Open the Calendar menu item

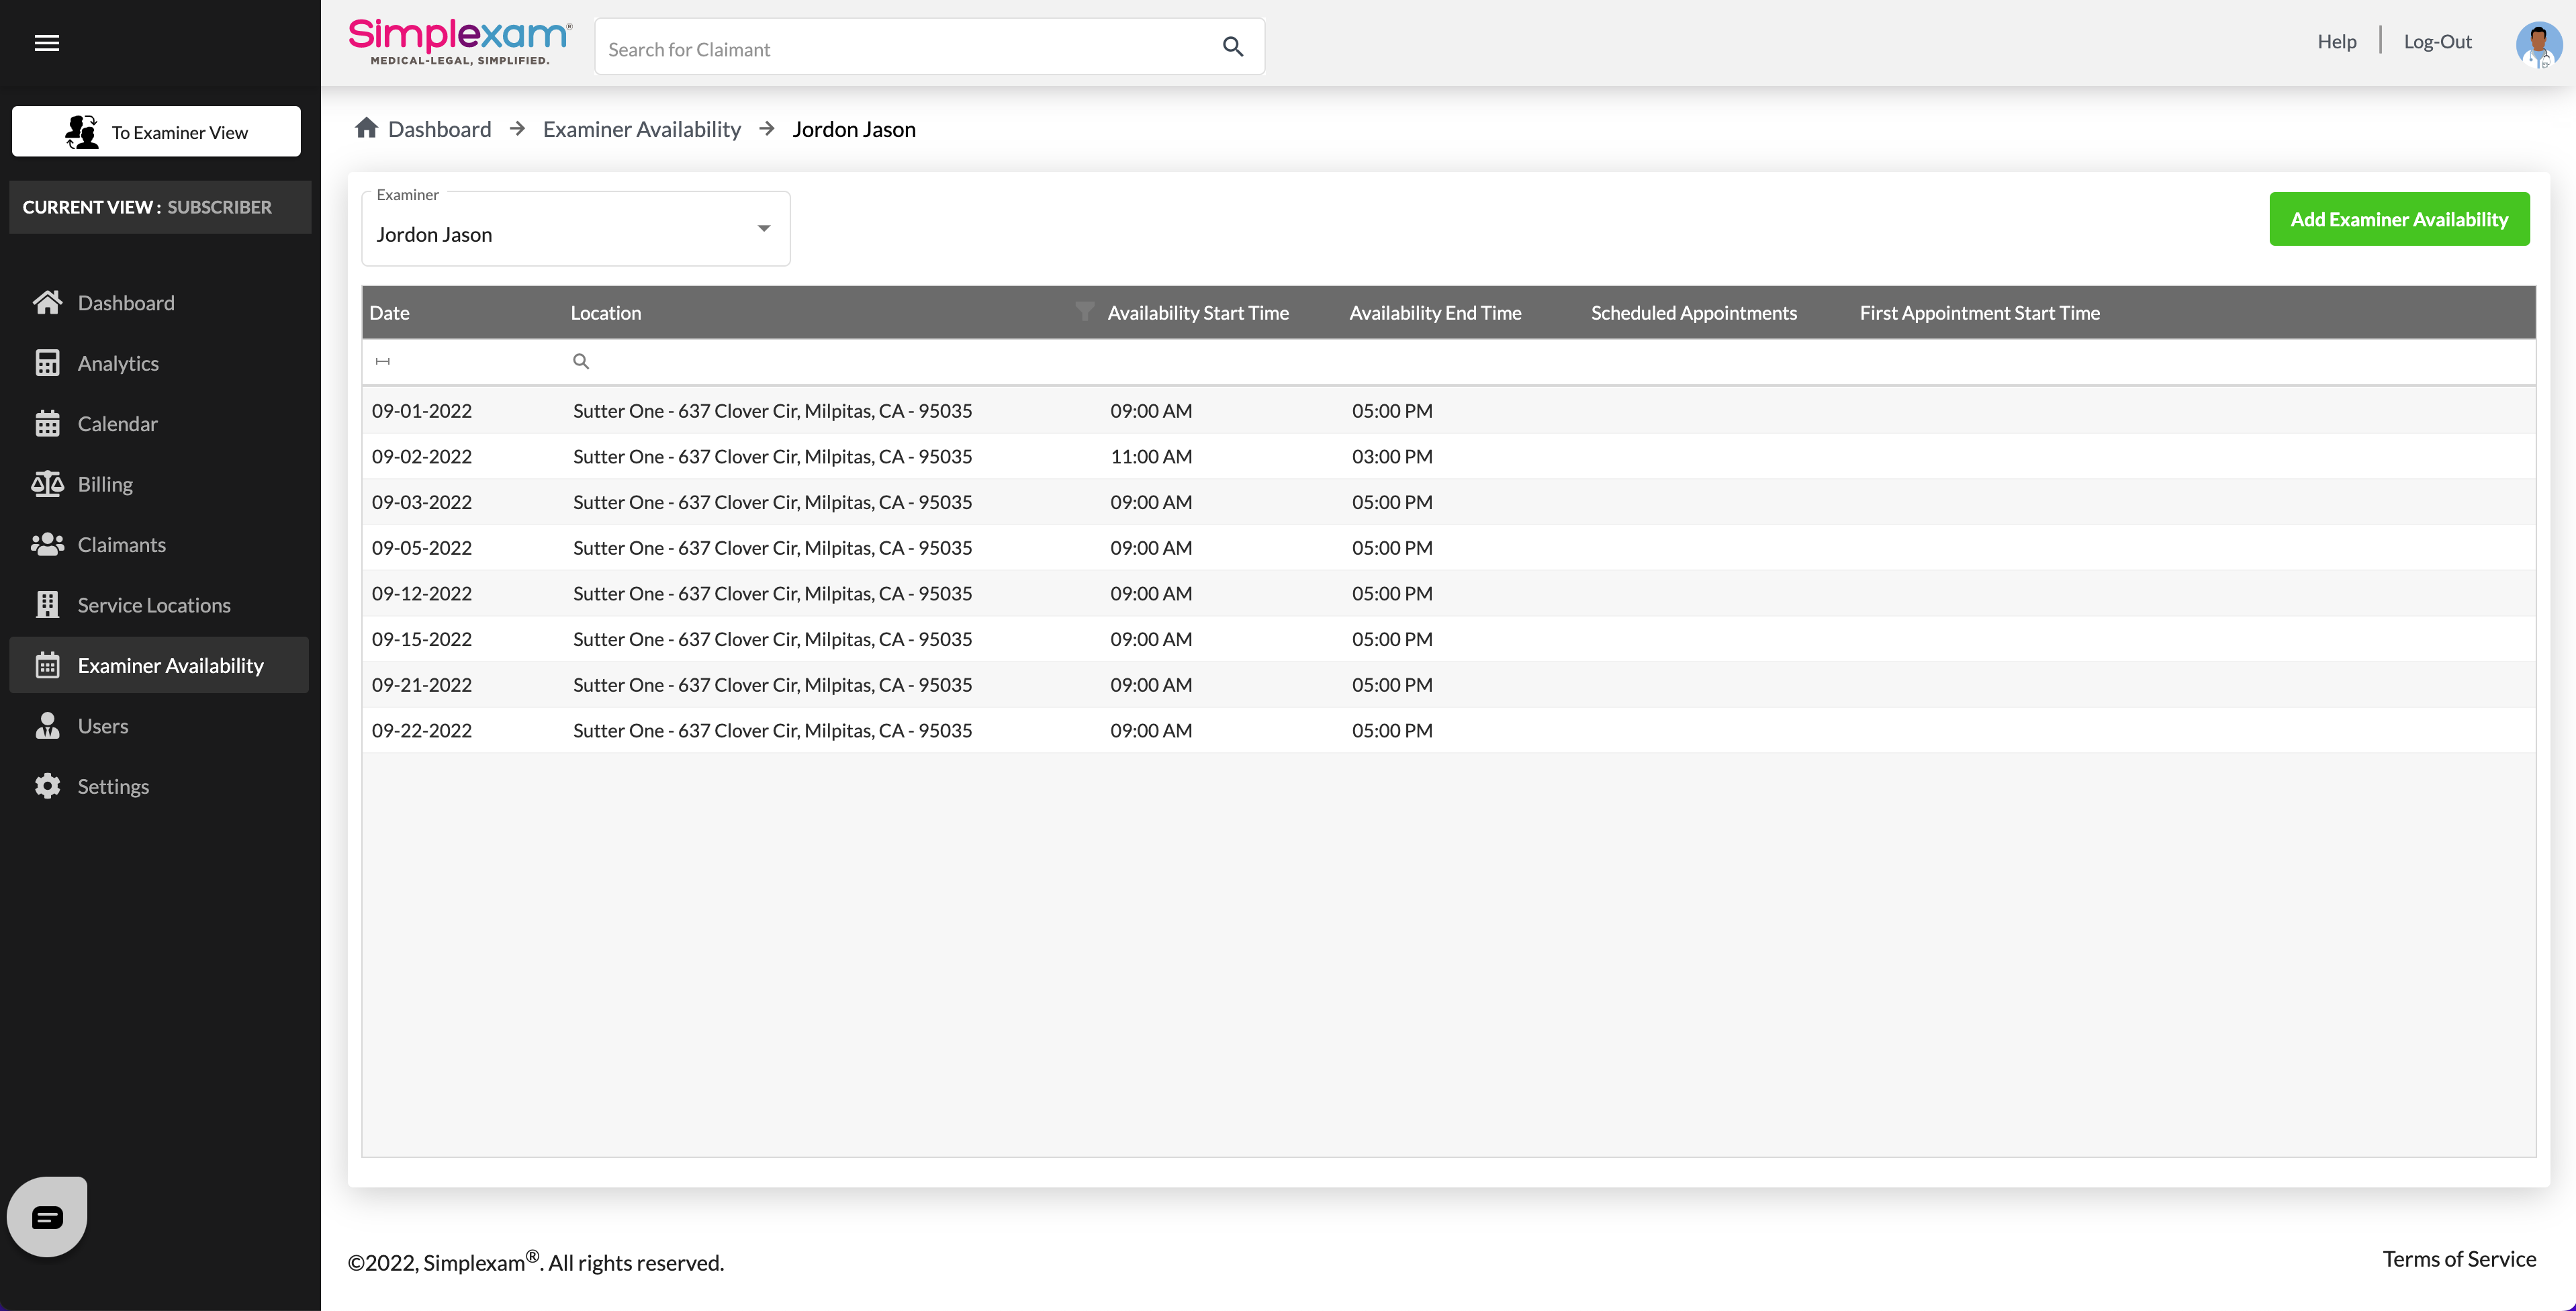point(117,423)
